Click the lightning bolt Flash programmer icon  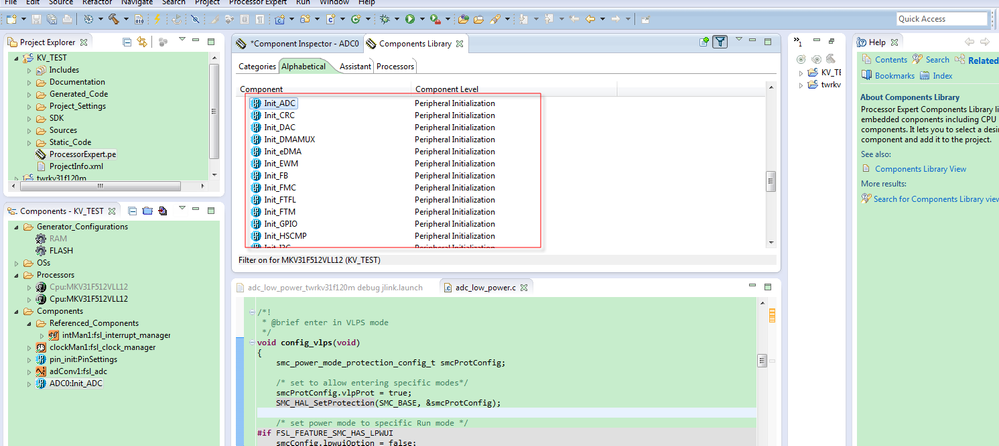click(x=157, y=19)
